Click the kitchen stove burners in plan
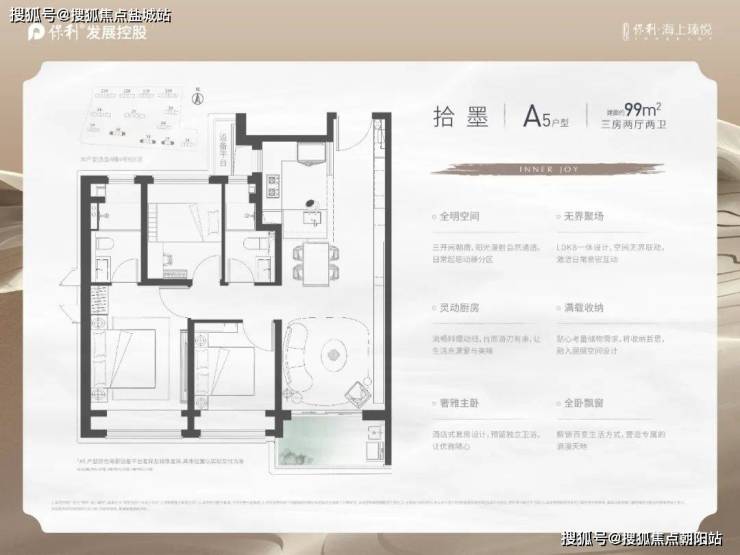Screen dimensions: 740x555 (x=273, y=186)
